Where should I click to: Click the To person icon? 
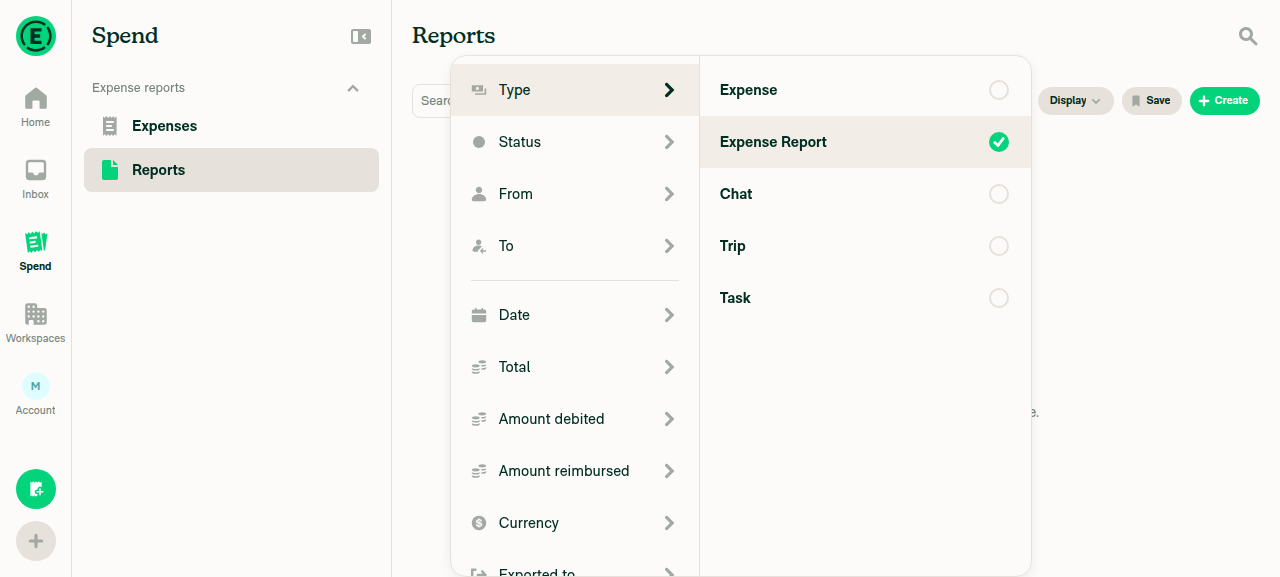(479, 246)
